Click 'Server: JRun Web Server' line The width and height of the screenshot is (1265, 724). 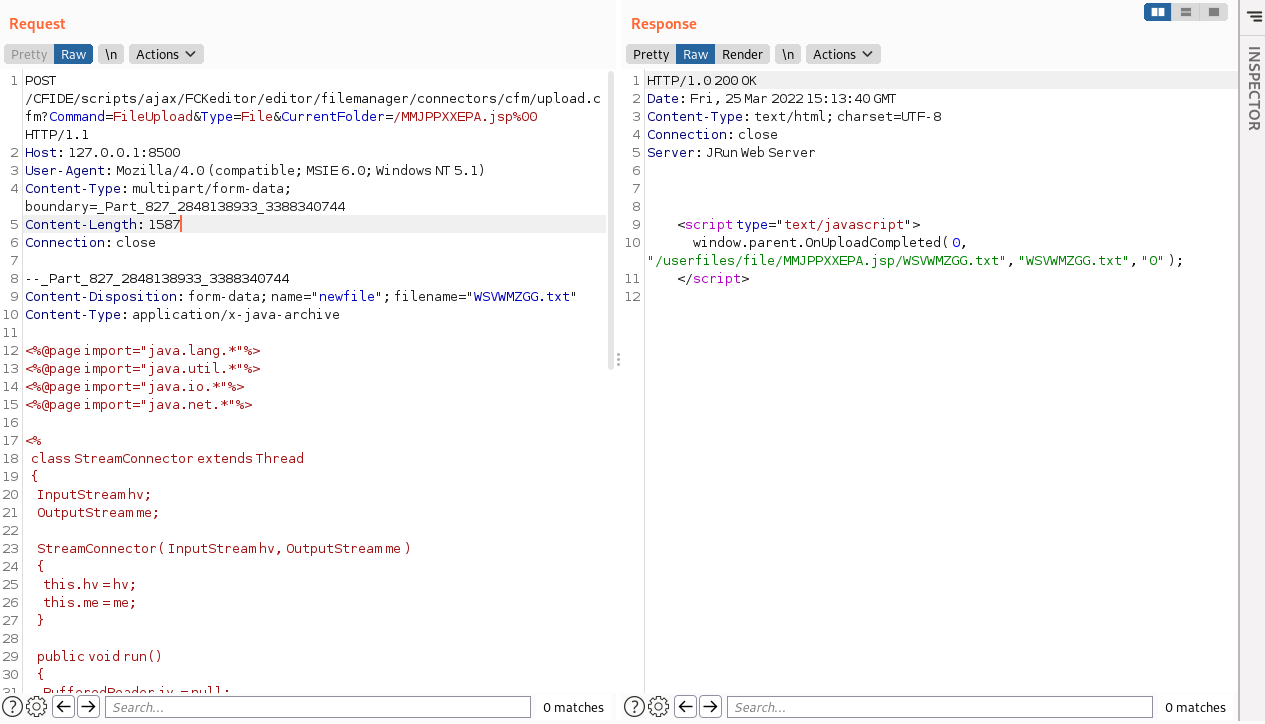click(x=731, y=152)
